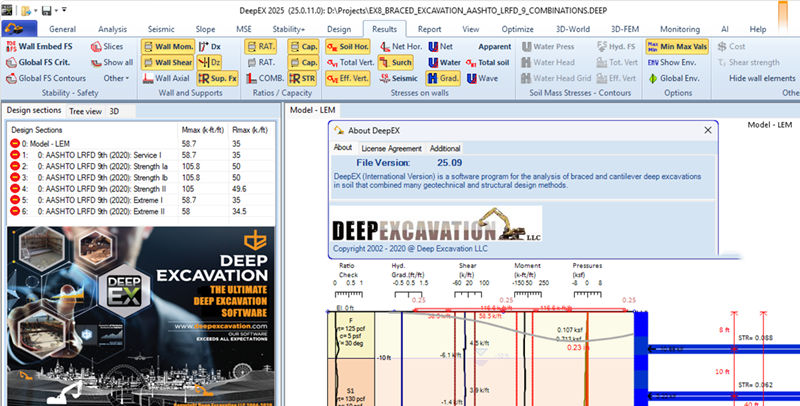Open the Wall Embed FS results
The width and height of the screenshot is (800, 406).
coord(39,46)
